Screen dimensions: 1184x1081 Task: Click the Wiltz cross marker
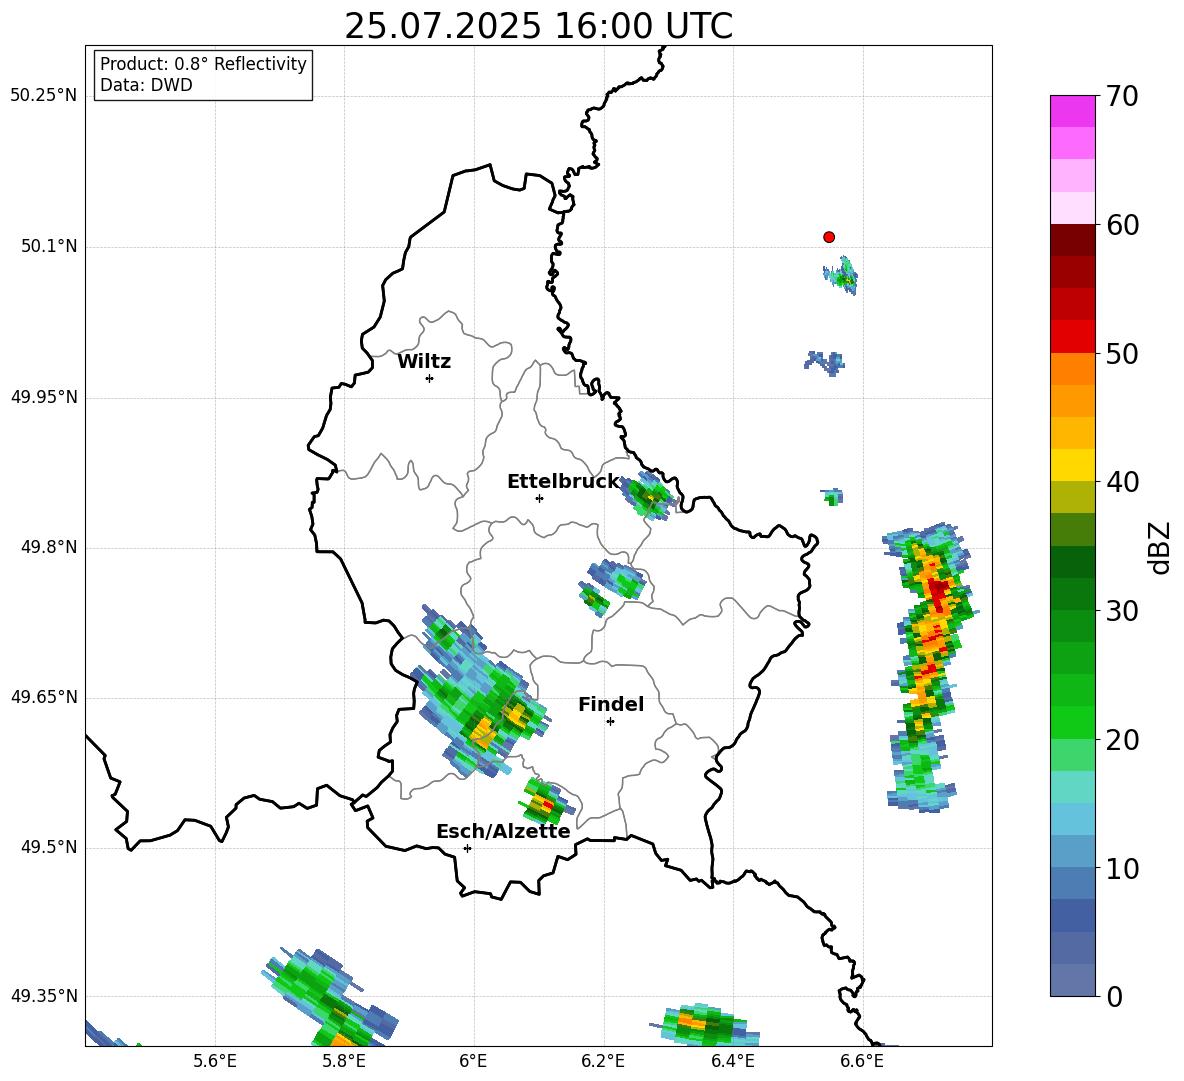tap(430, 378)
